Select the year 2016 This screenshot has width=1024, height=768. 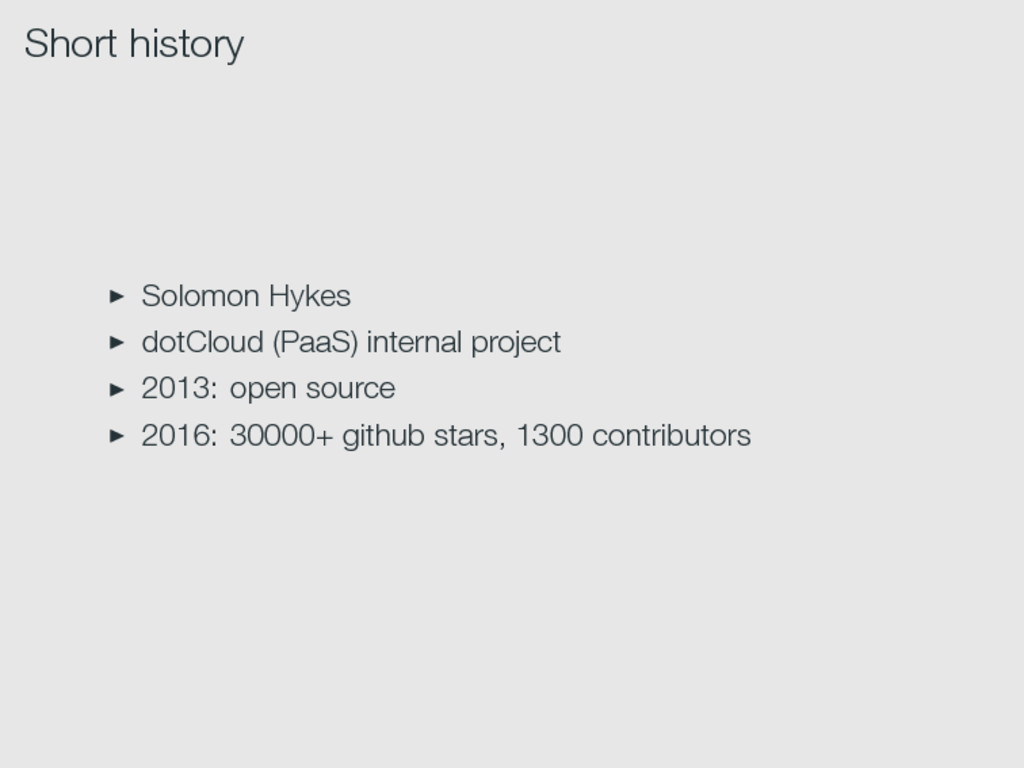coord(180,436)
